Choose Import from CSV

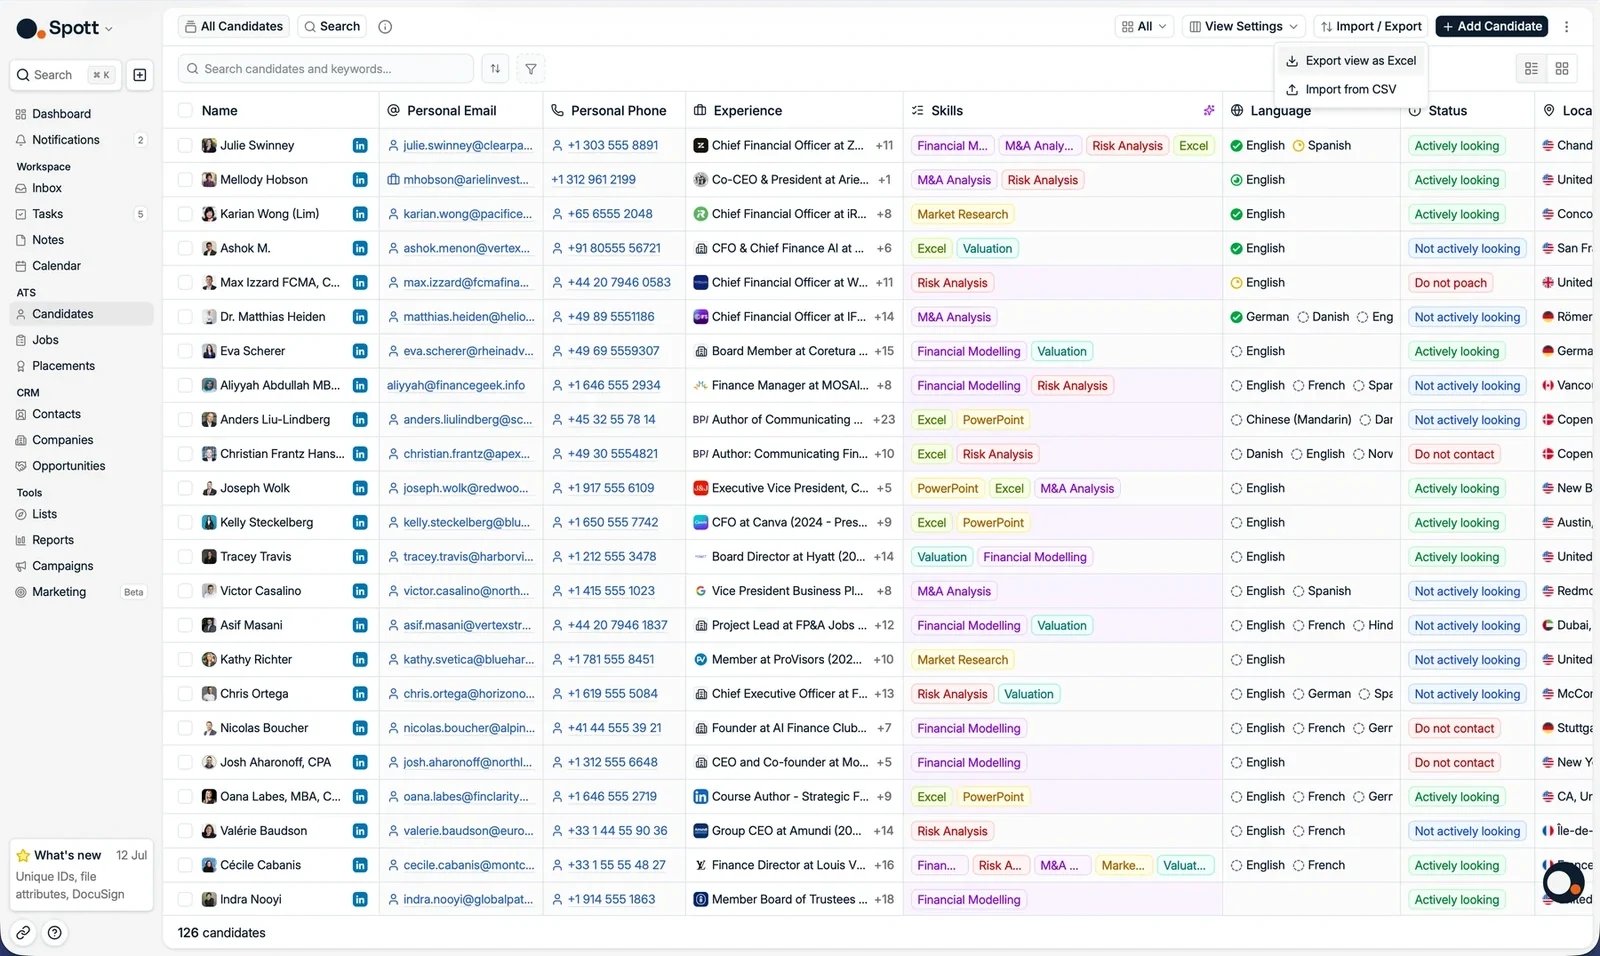pos(1351,90)
